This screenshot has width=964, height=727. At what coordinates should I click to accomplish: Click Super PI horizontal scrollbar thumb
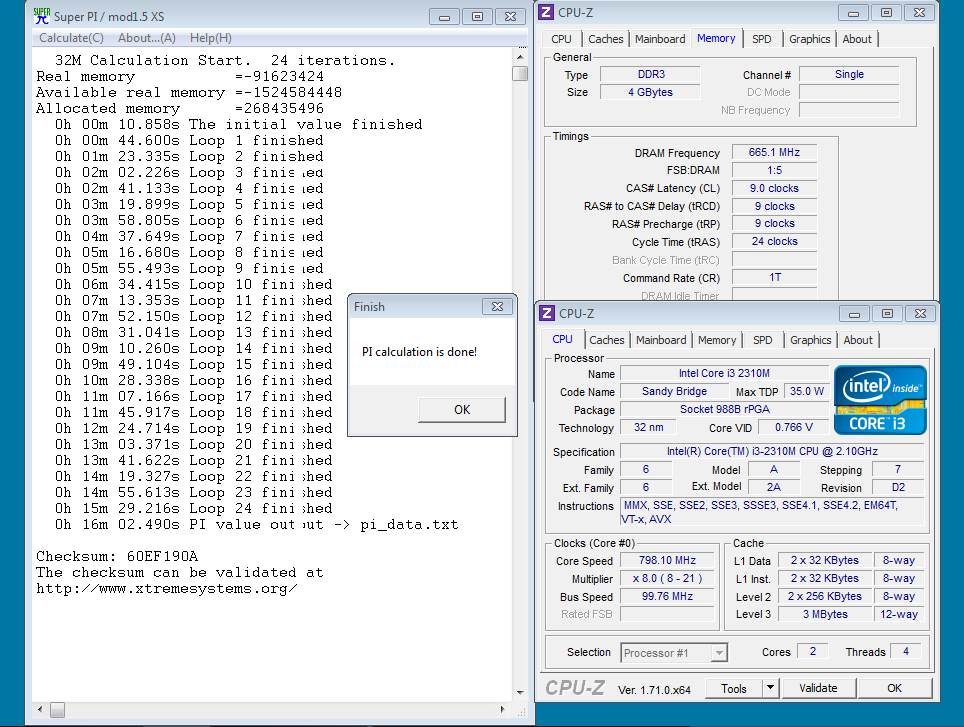click(57, 710)
